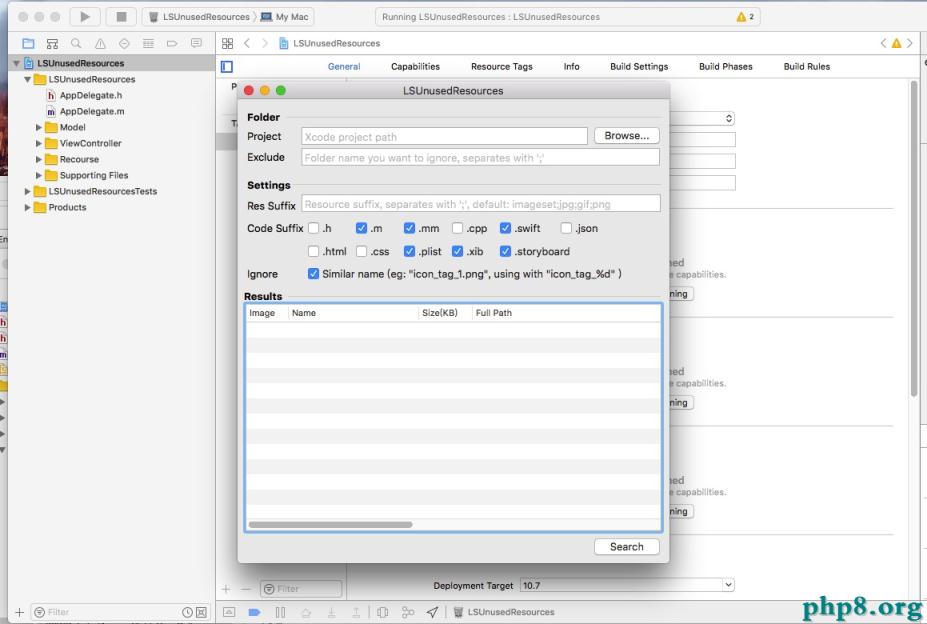Click the Run (play) button in toolbar

coord(83,17)
